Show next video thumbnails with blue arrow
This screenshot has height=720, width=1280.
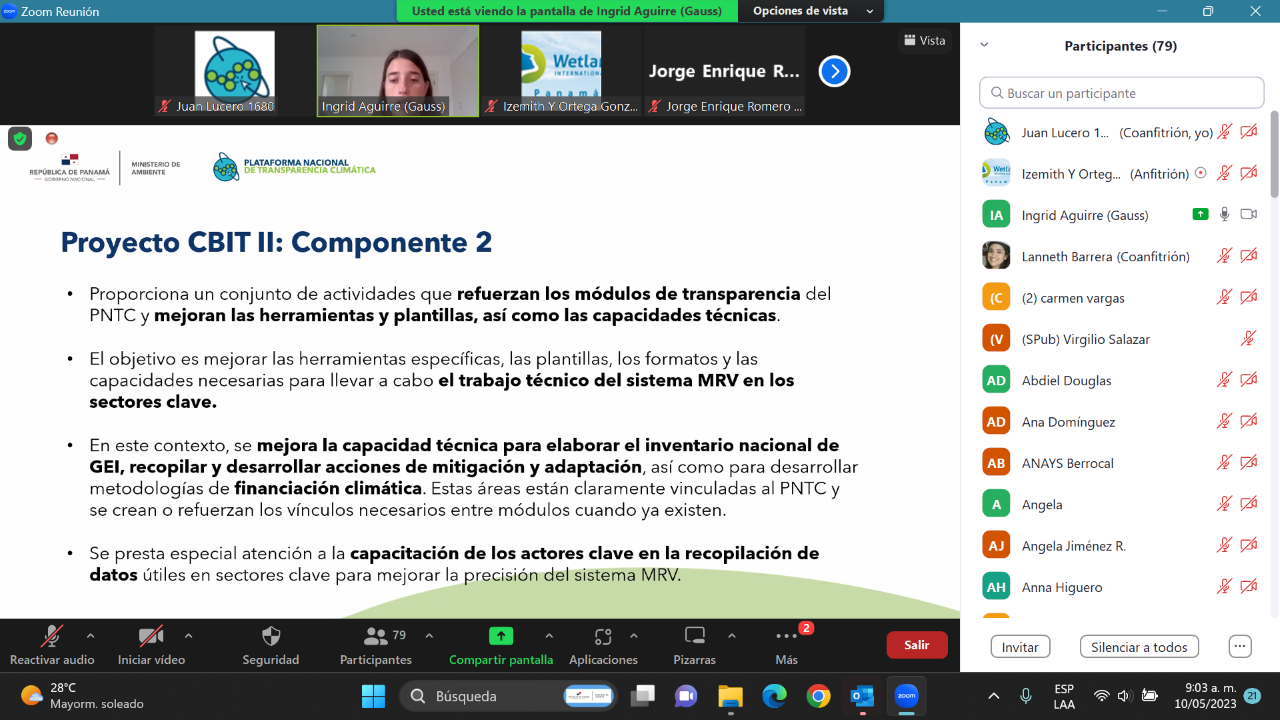coord(834,71)
